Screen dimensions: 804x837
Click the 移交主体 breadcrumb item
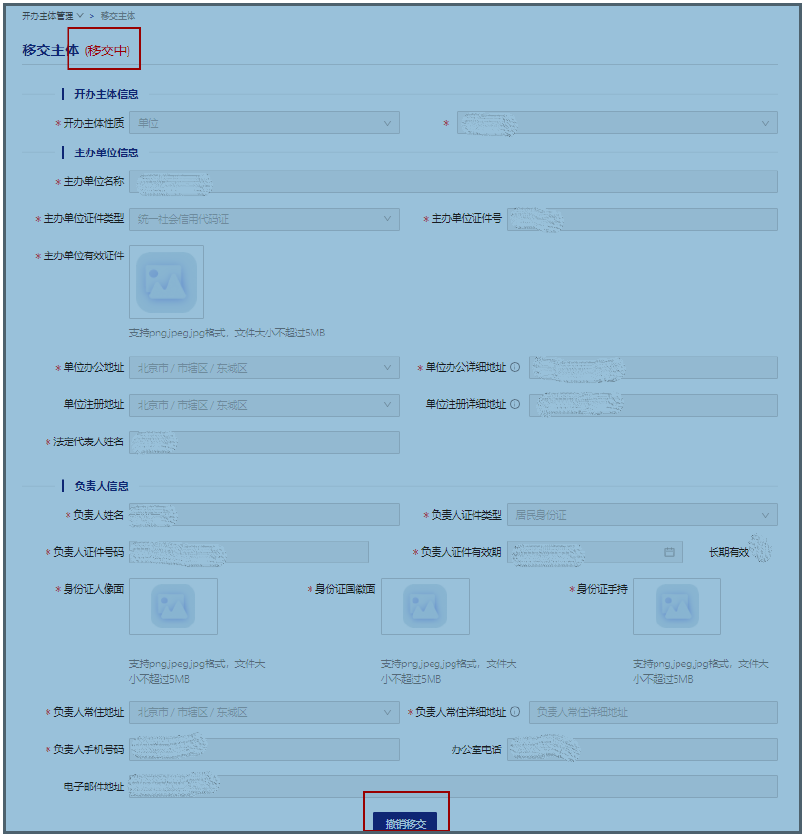pos(118,17)
